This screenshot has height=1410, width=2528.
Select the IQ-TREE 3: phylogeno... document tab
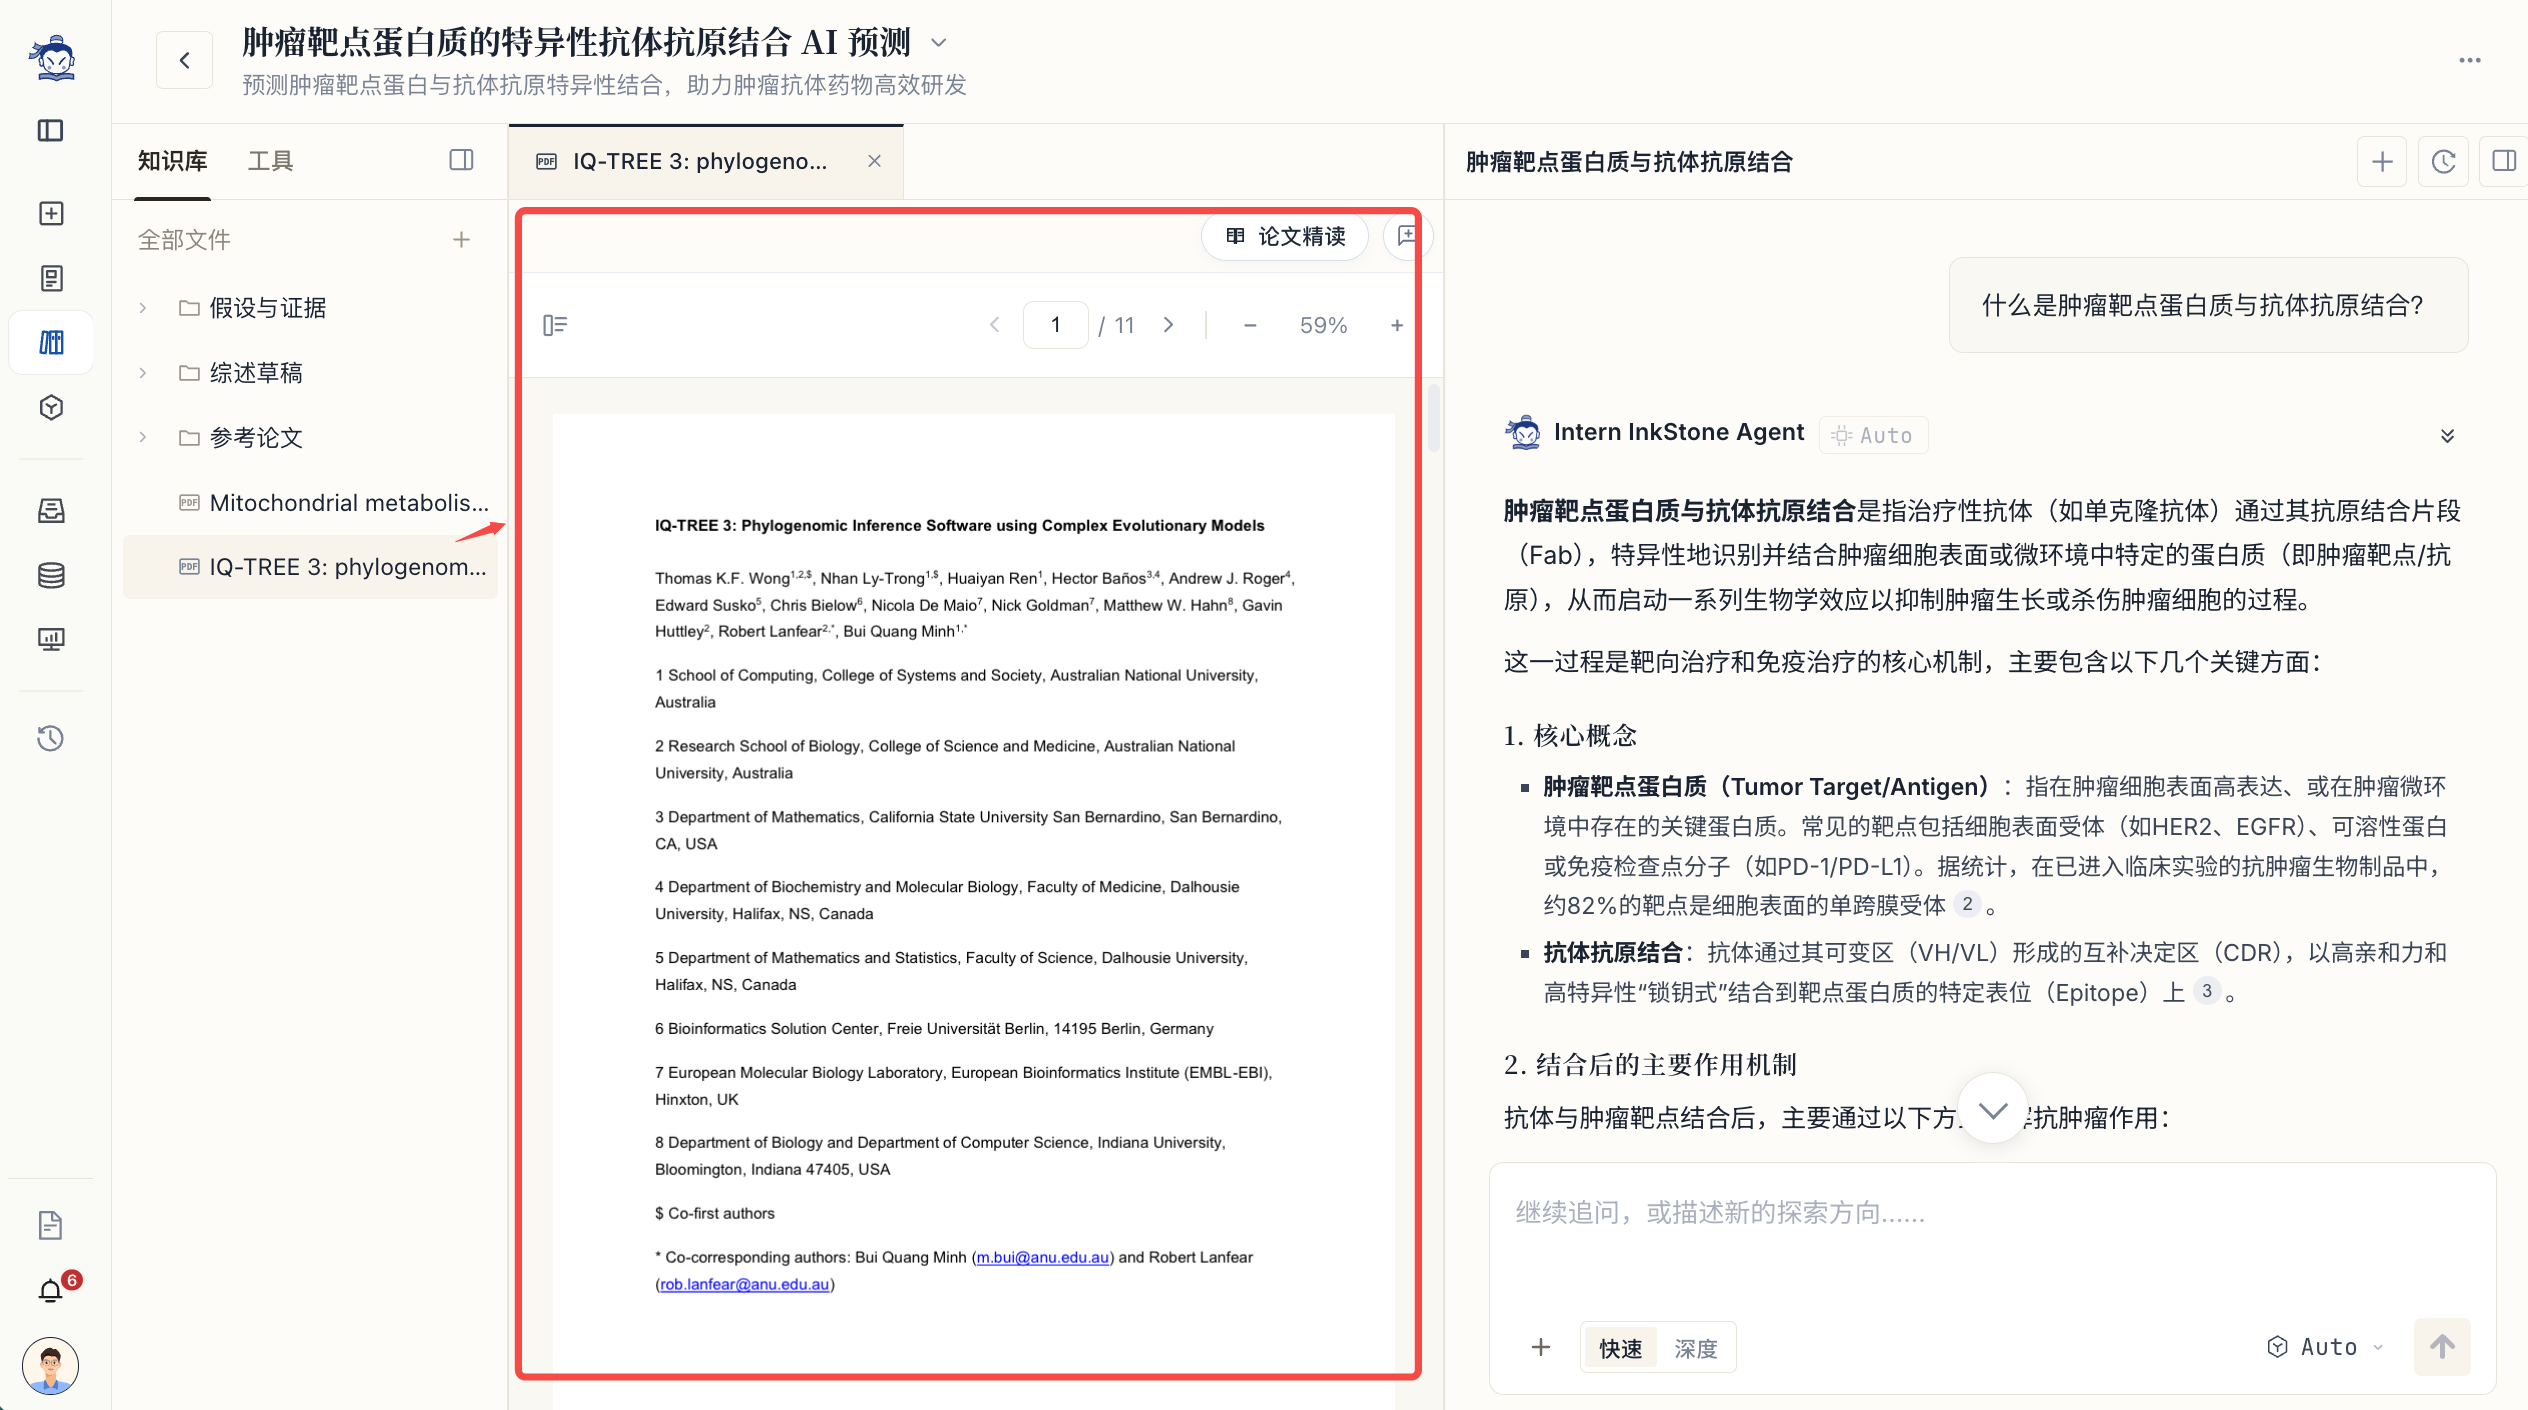point(706,161)
